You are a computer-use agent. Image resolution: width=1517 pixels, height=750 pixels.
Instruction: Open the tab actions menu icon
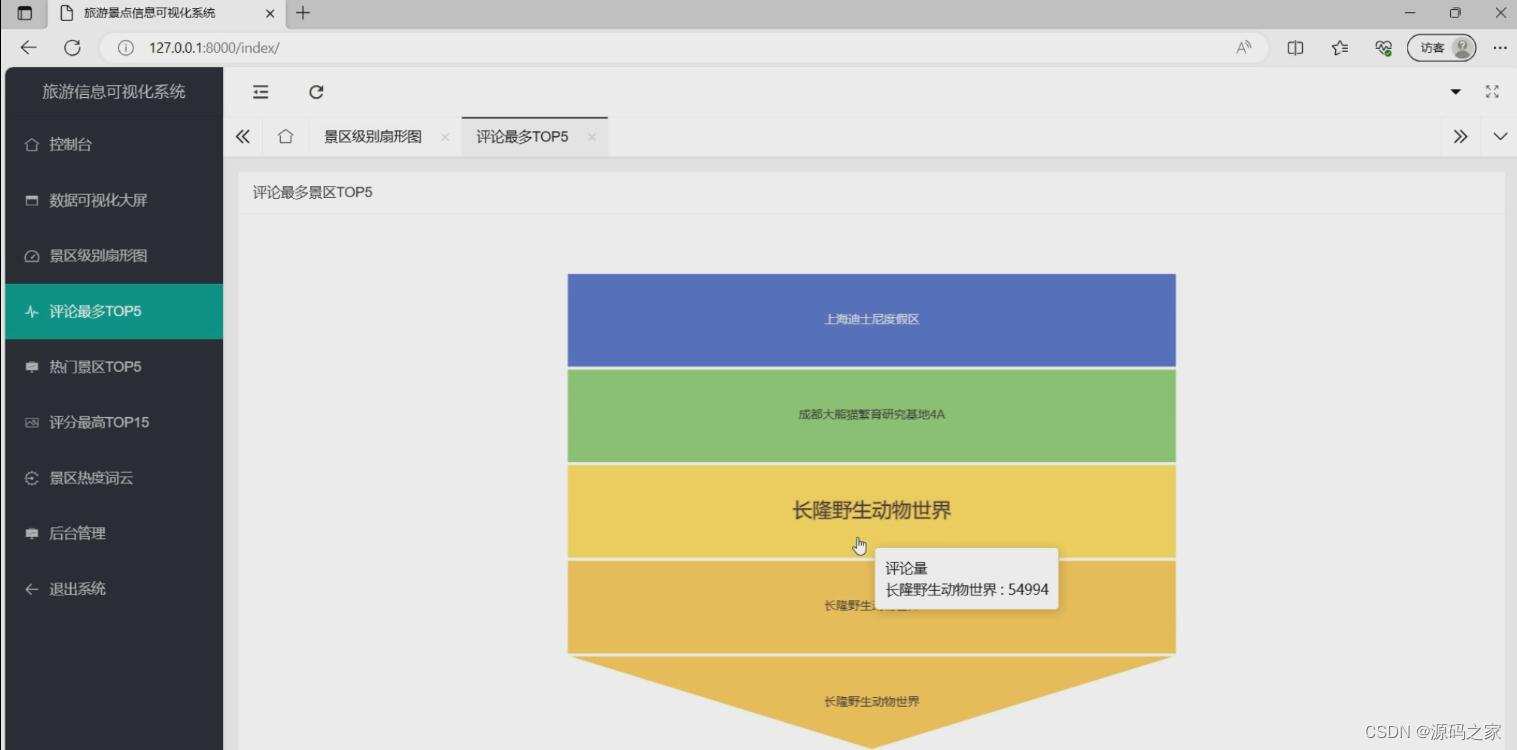point(25,13)
